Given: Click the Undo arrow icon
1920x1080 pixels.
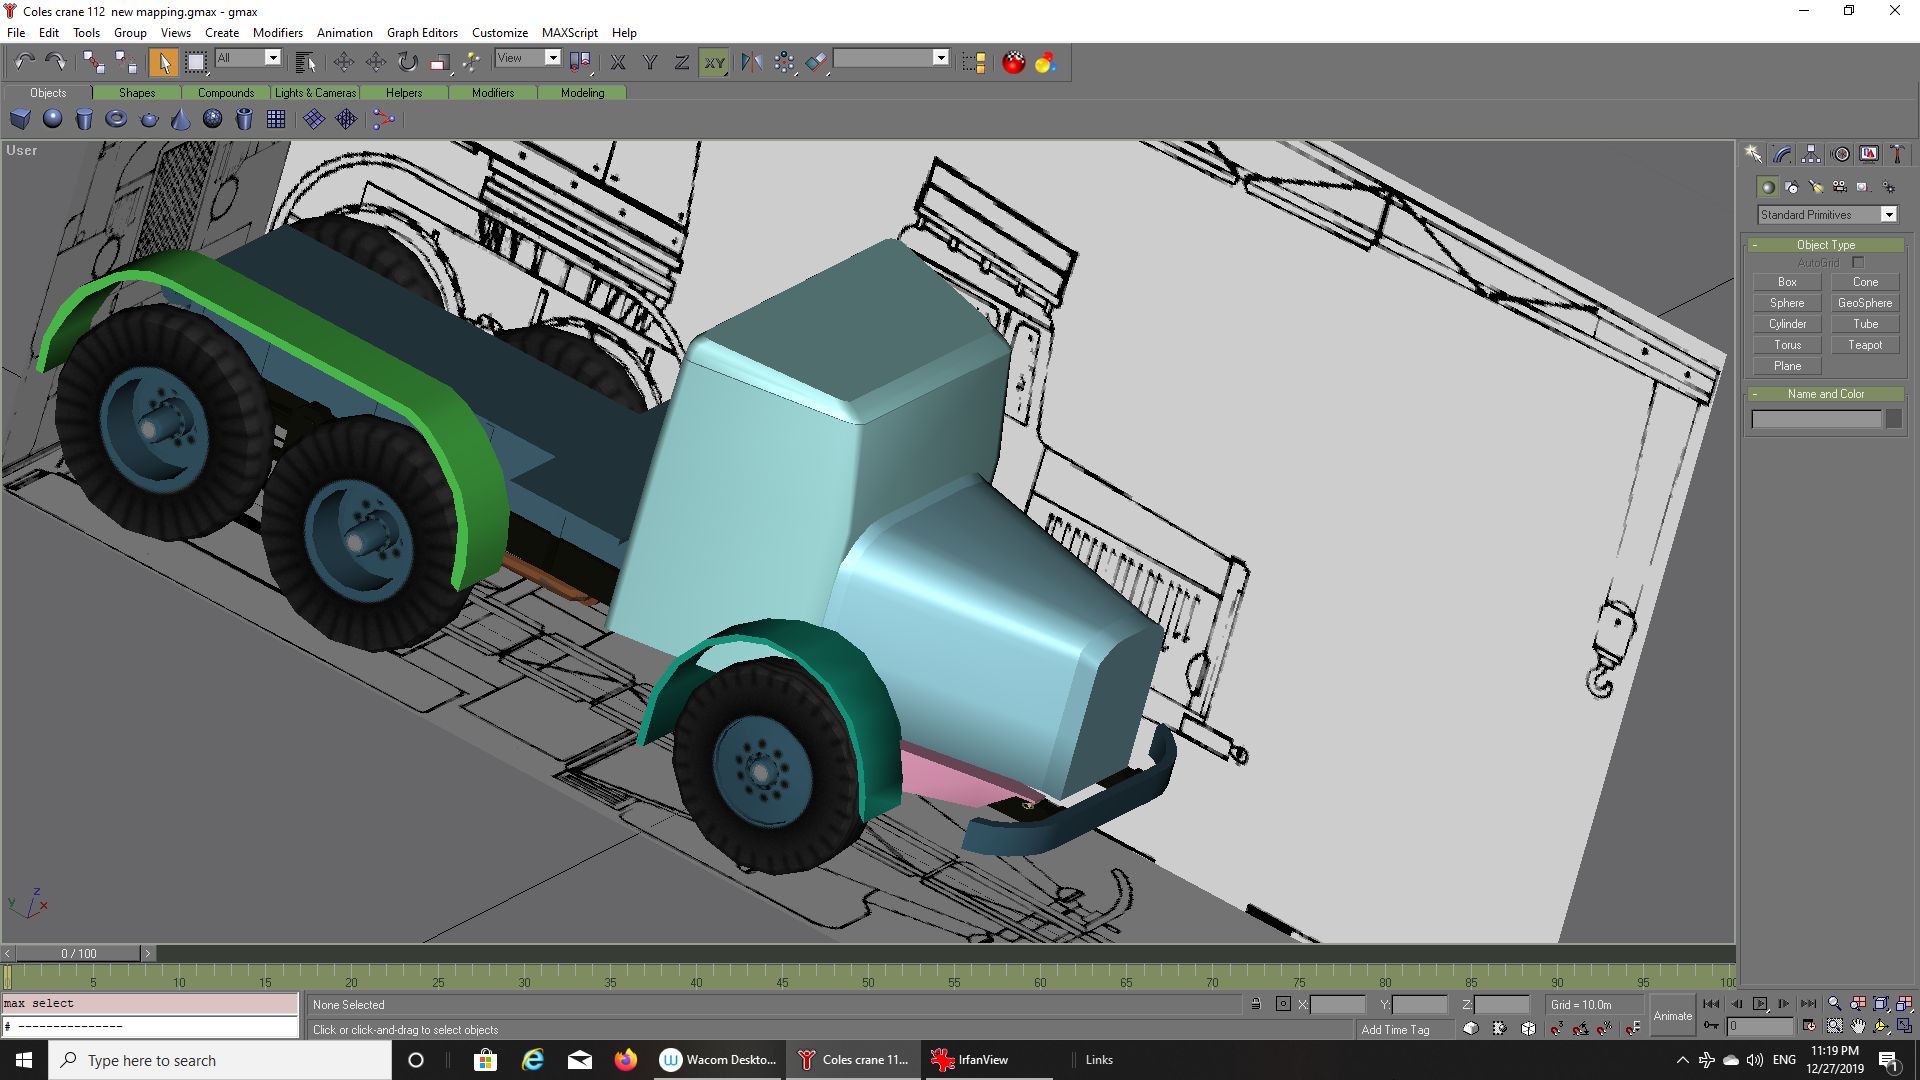Looking at the screenshot, I should (24, 63).
